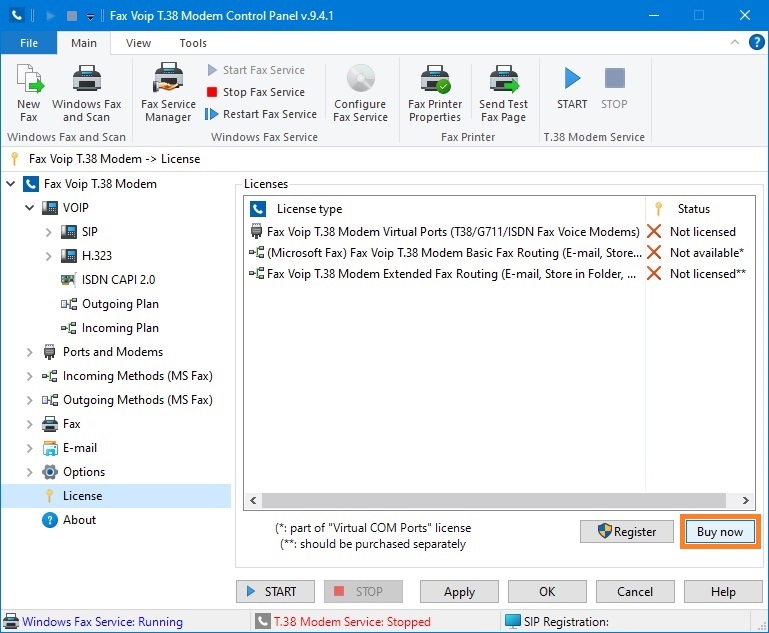
Task: Open Fax Printer Properties
Action: (435, 93)
